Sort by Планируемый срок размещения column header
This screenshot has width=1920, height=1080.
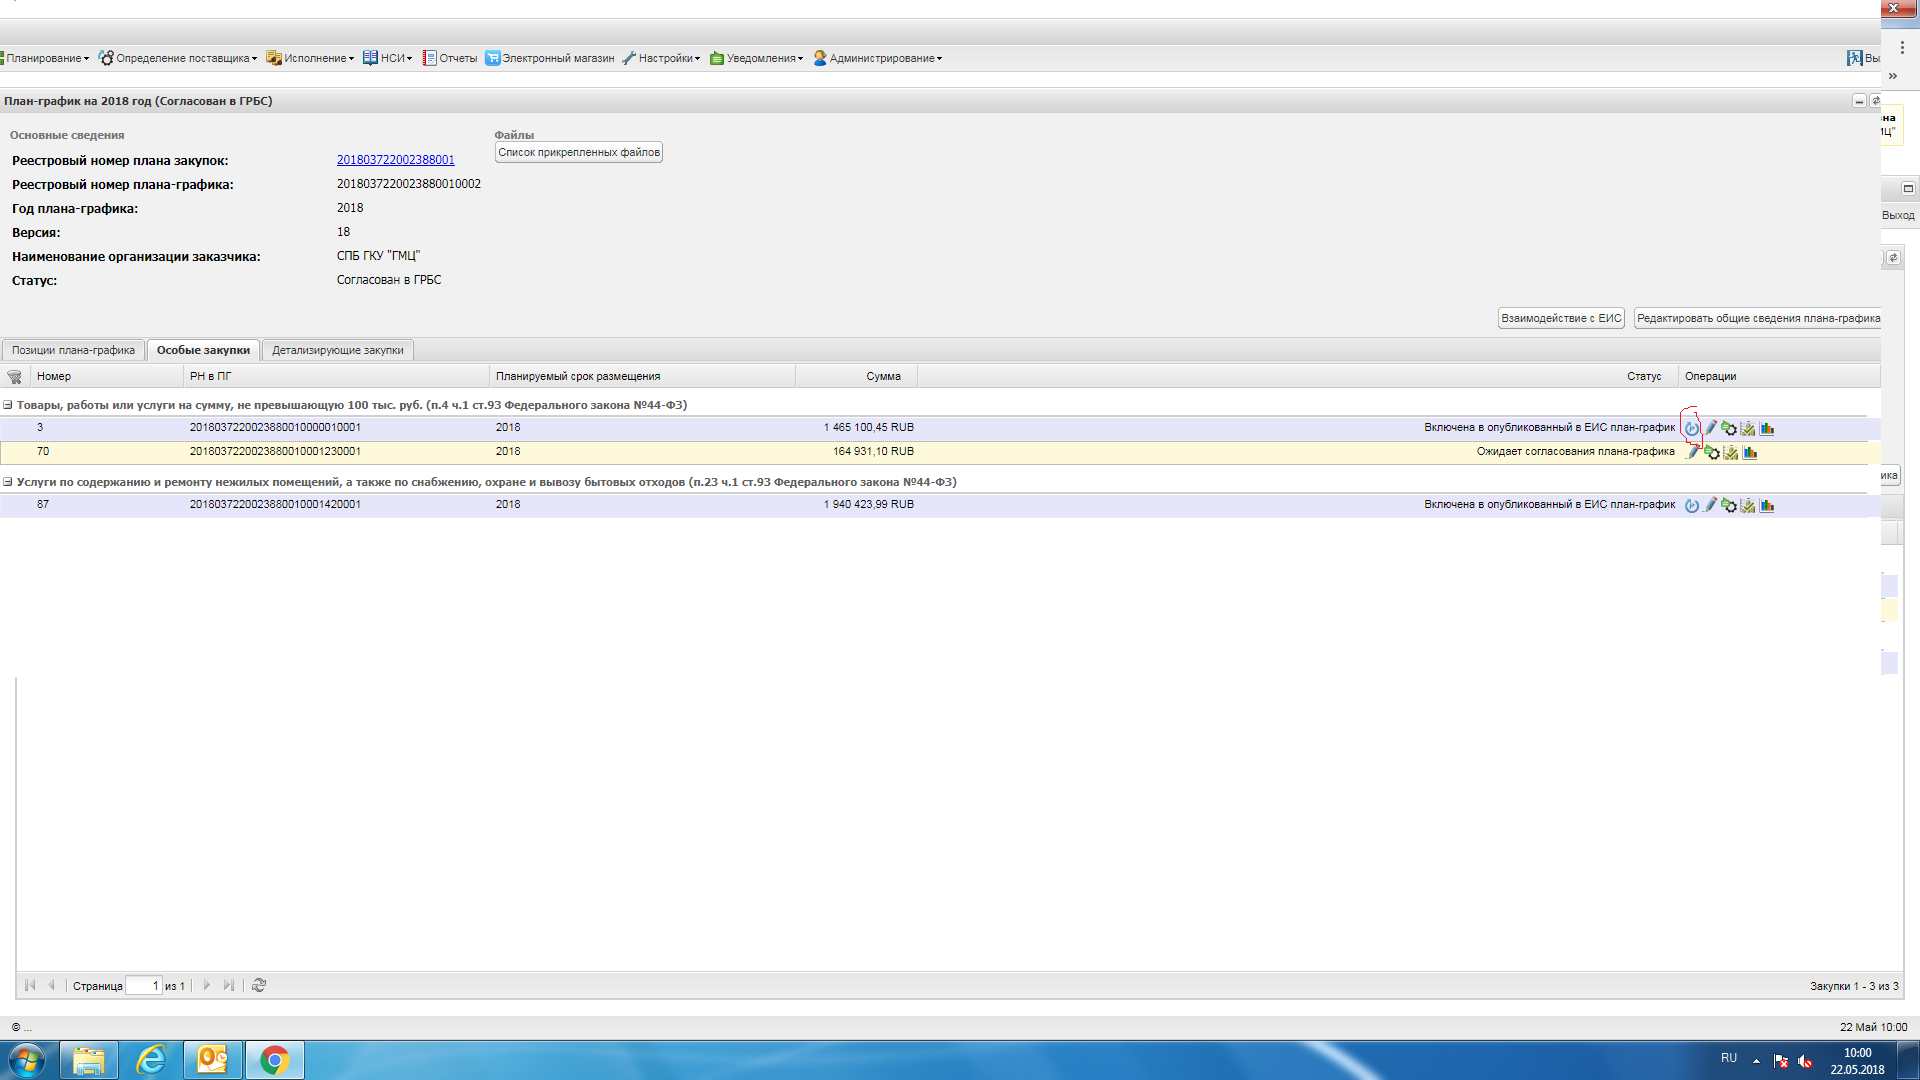click(643, 376)
